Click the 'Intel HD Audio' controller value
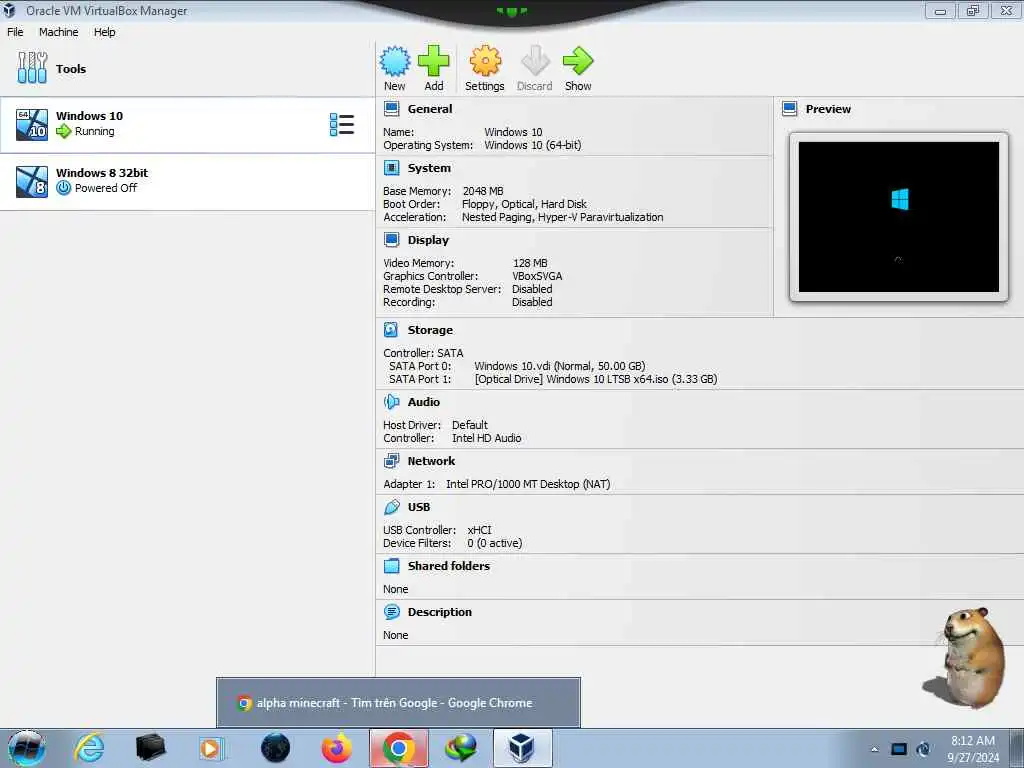This screenshot has height=768, width=1024. click(x=487, y=438)
